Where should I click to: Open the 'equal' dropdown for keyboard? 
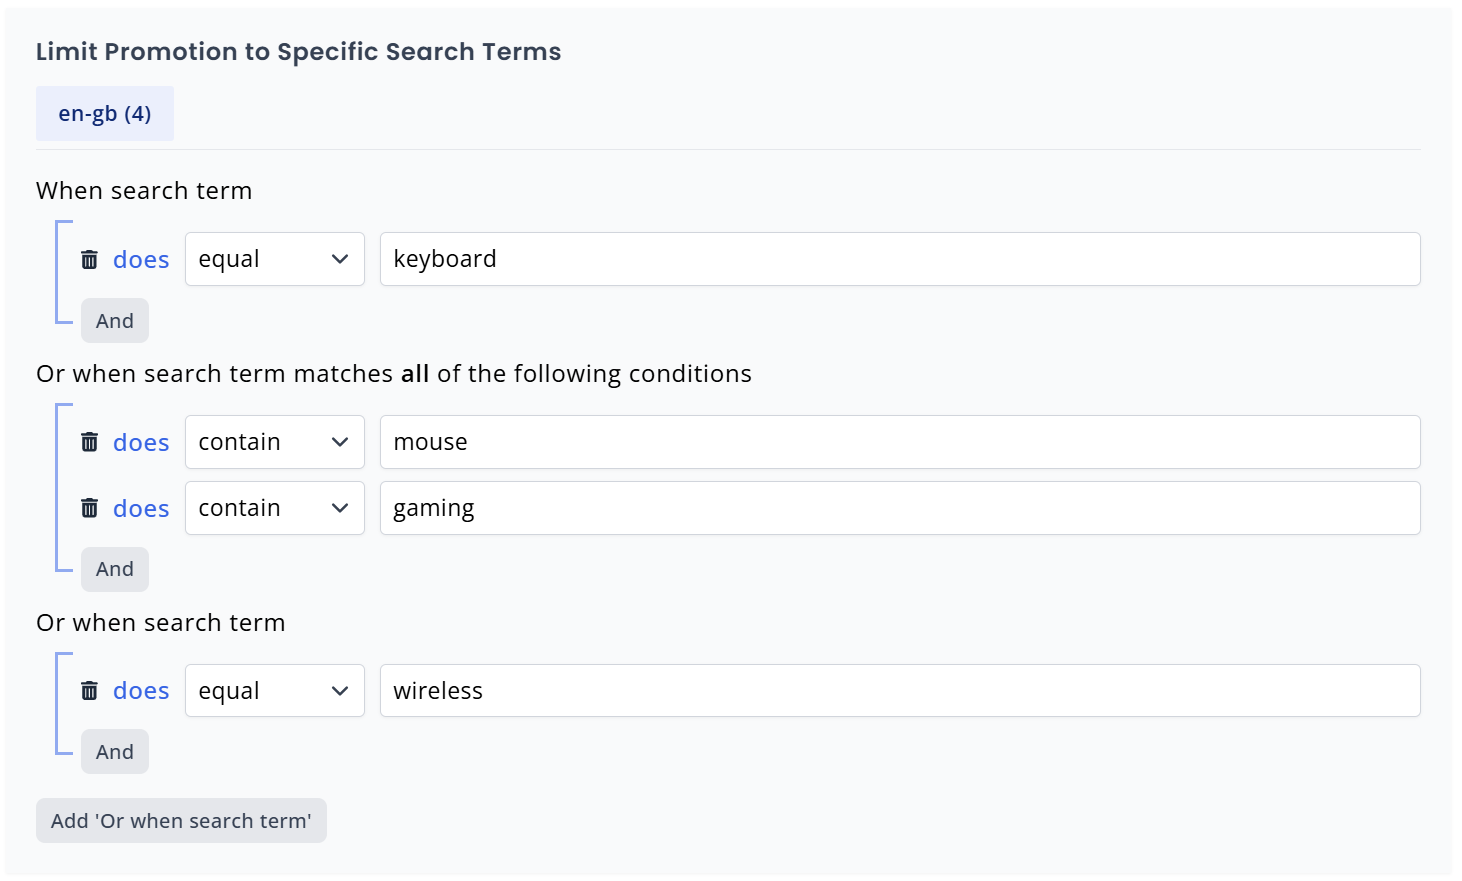(274, 258)
